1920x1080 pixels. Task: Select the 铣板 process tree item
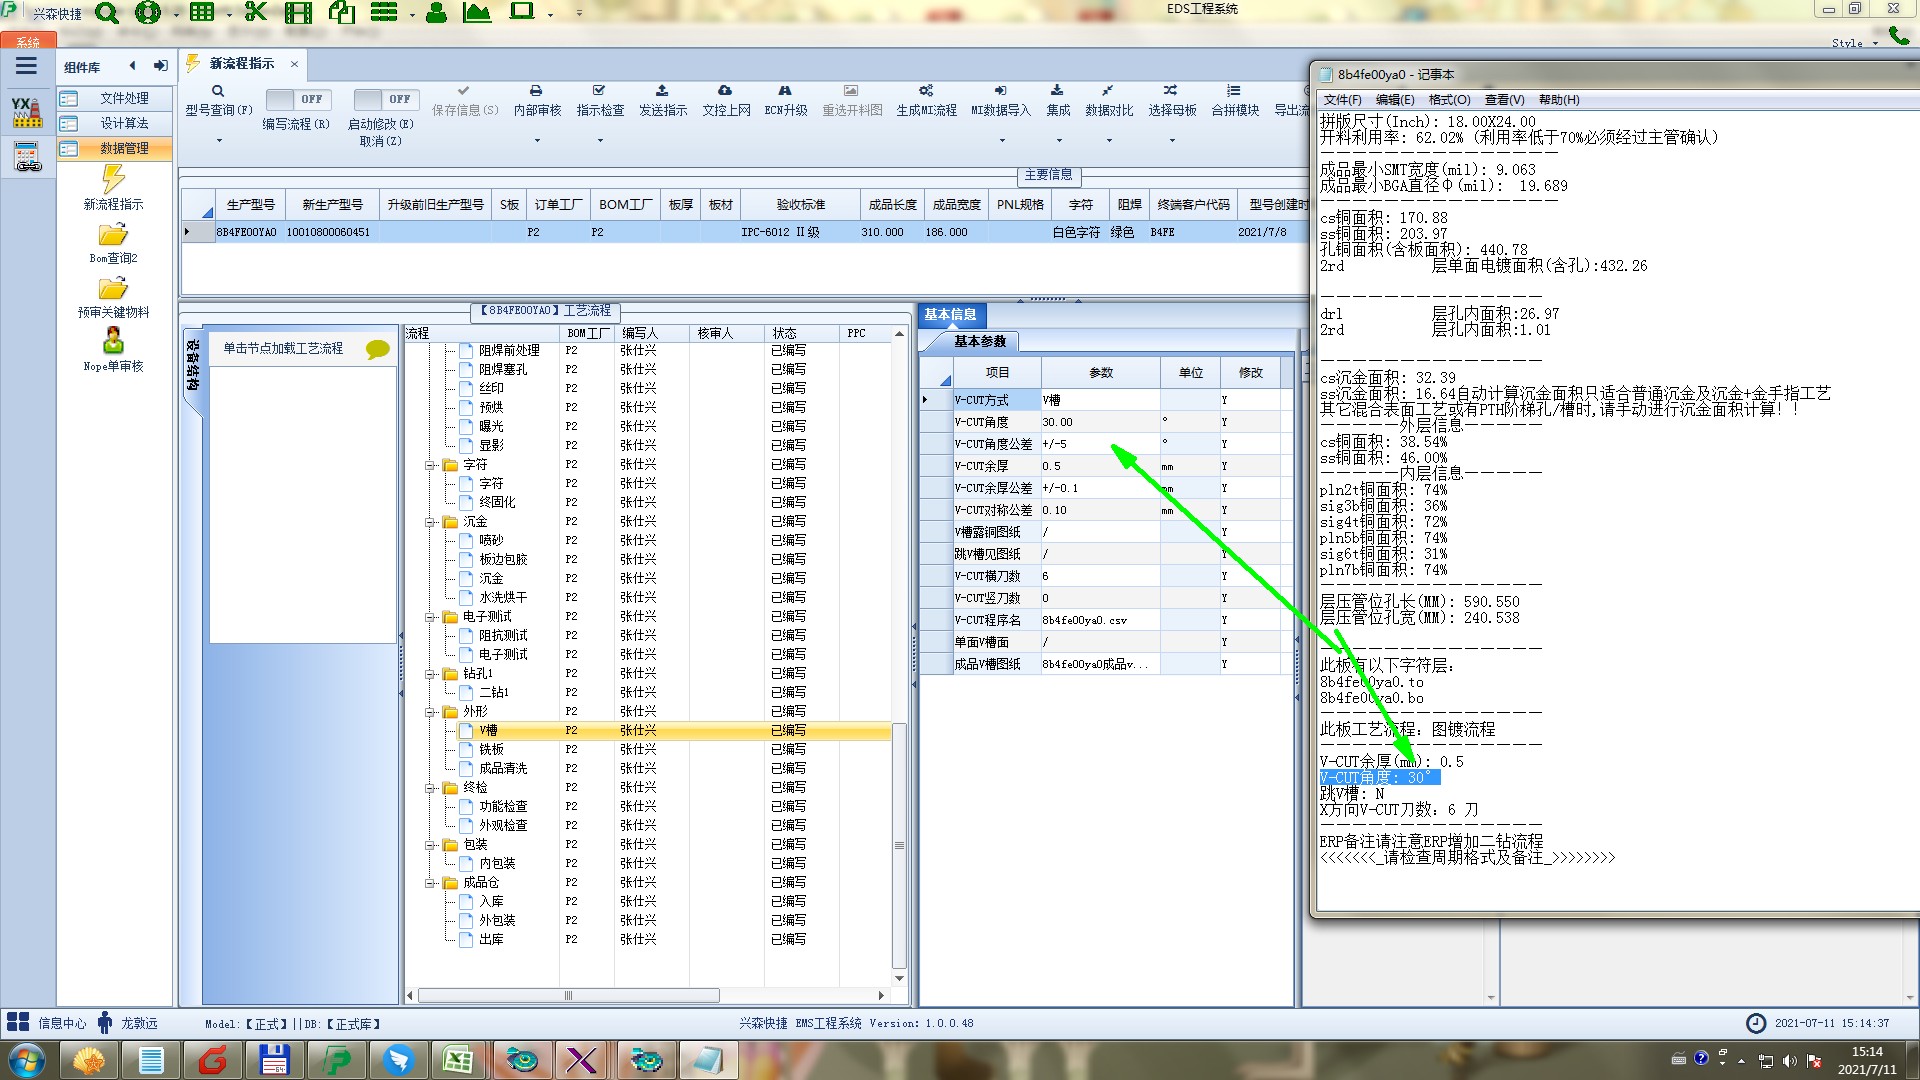491,750
